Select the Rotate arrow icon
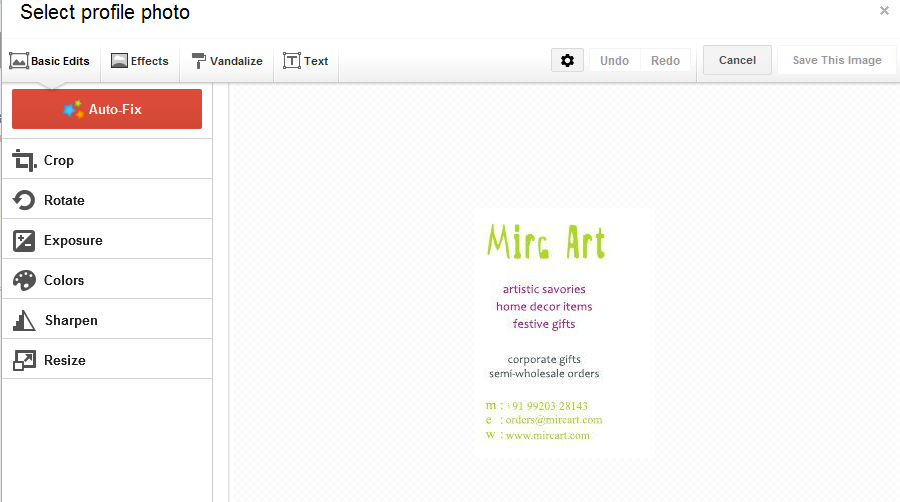The image size is (900, 502). coord(24,200)
